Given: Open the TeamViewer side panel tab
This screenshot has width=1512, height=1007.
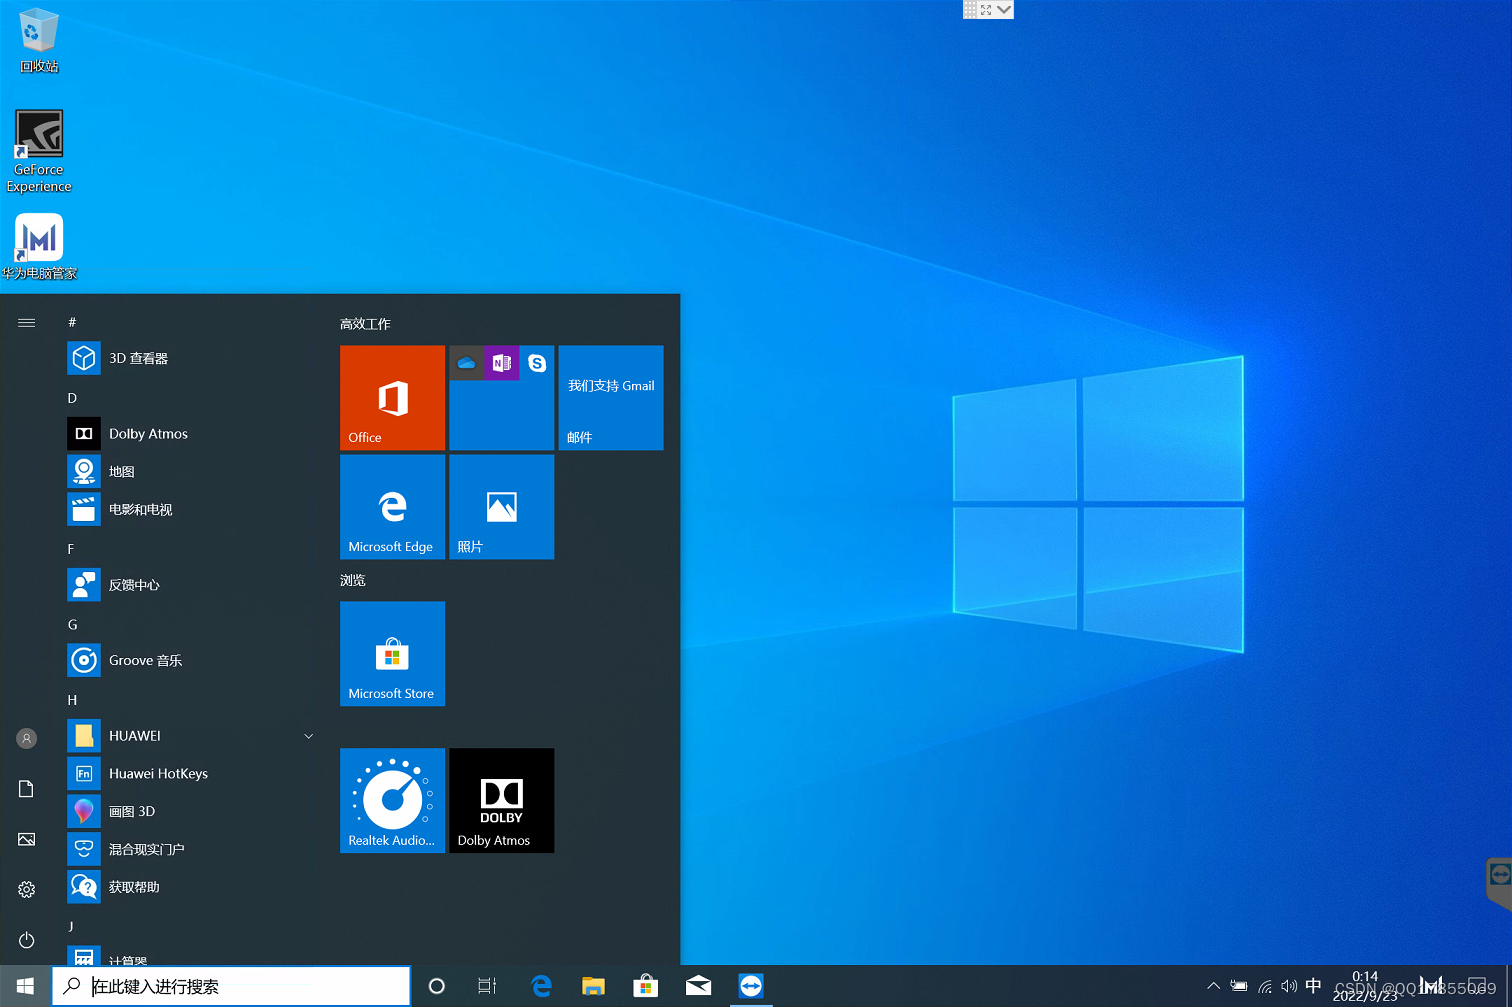Looking at the screenshot, I should 1499,884.
